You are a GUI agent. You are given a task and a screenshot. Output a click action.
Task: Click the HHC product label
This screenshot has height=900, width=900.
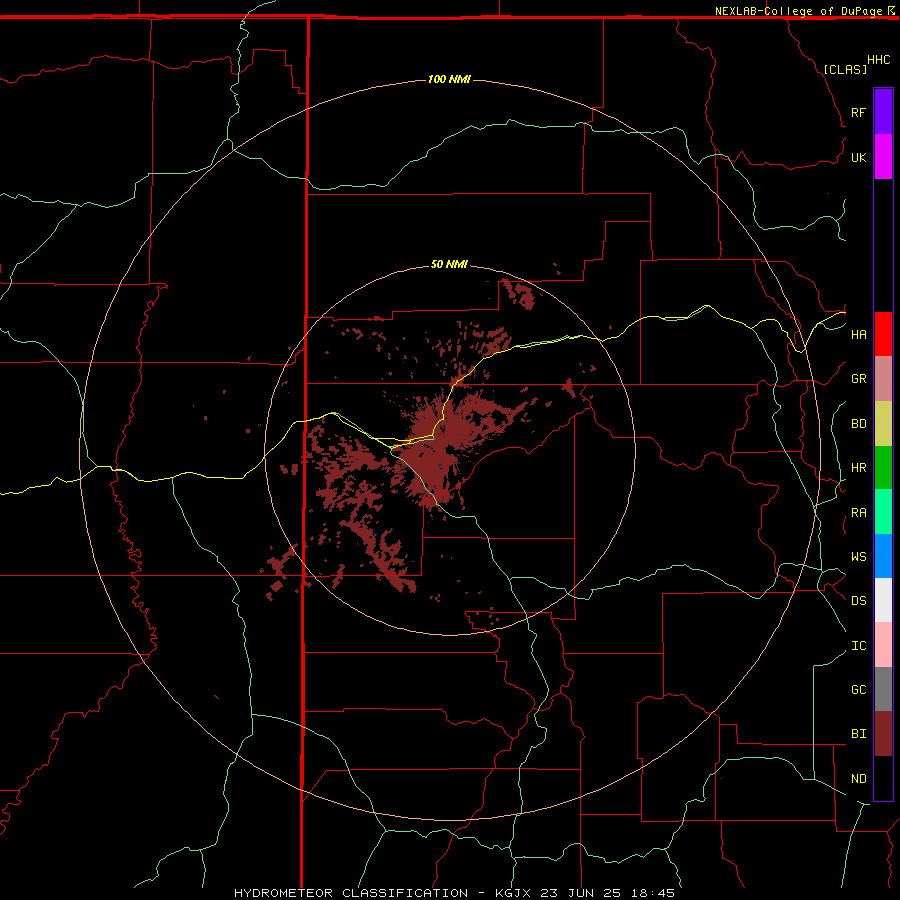point(878,60)
